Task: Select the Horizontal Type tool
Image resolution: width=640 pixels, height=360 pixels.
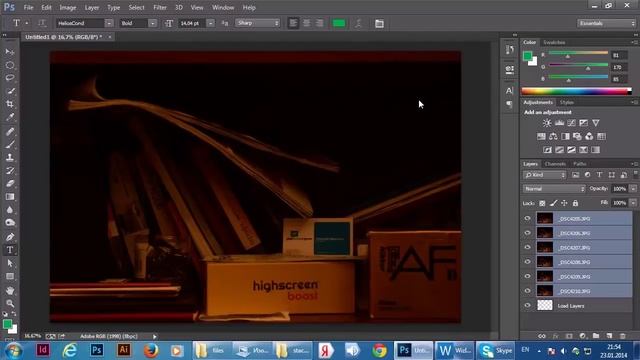Action: point(10,250)
